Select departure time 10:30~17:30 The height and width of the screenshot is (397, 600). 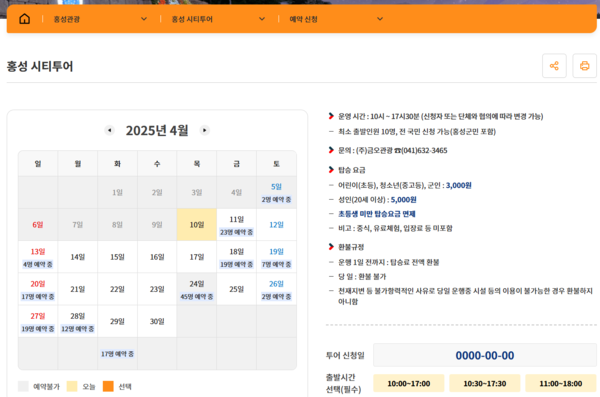click(485, 383)
